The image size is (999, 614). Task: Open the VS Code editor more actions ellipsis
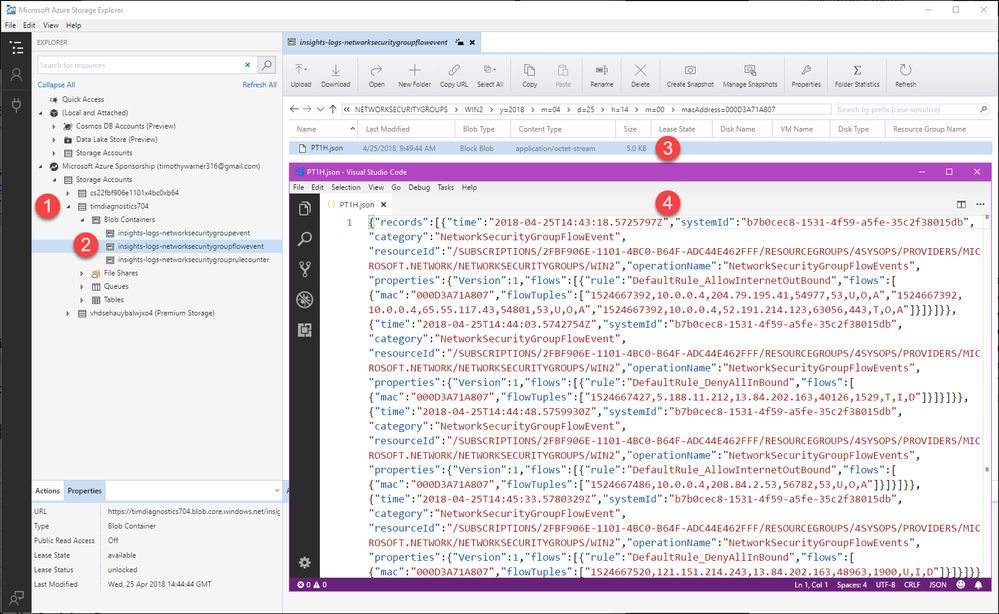click(x=980, y=204)
